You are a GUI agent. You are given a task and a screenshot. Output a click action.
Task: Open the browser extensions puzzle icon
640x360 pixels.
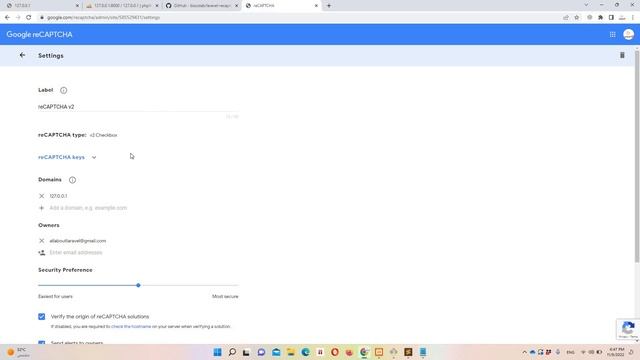click(x=600, y=18)
